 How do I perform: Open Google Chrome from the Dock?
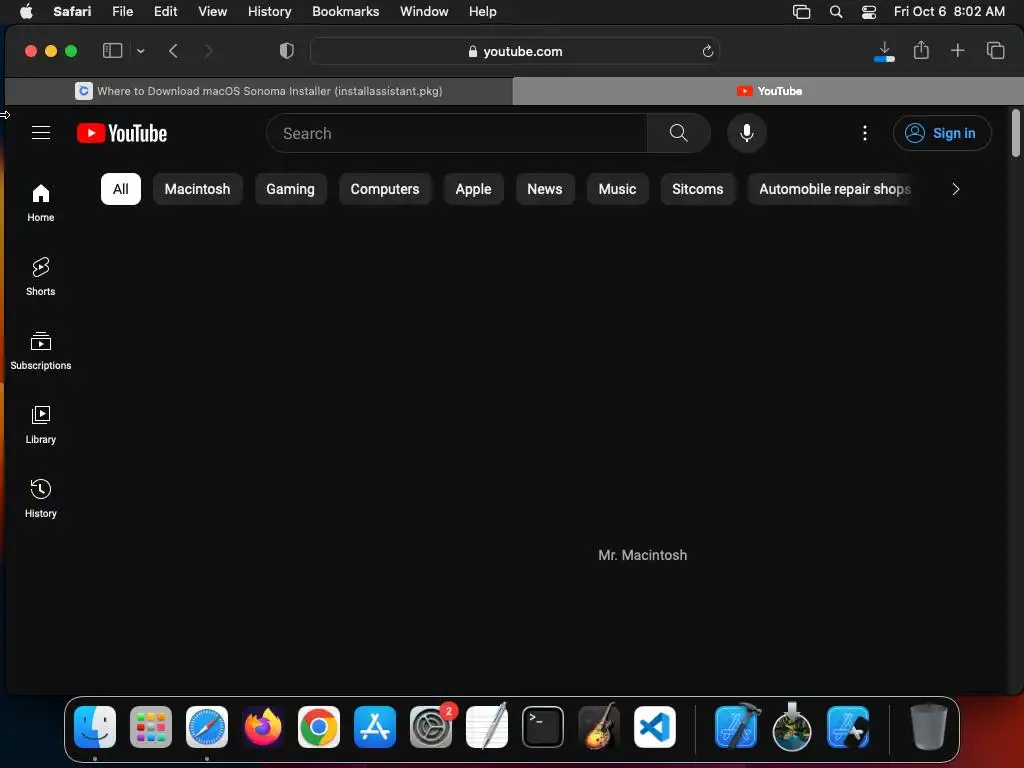(x=319, y=727)
